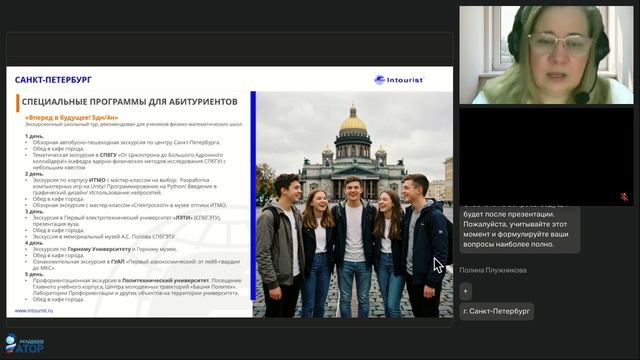
Task: Click the muted microphone icon on black tile
Action: (624, 197)
